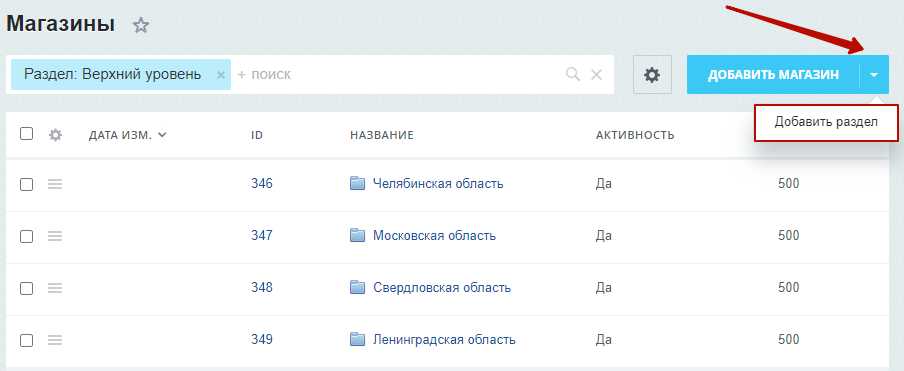Sort by 'Дата изм.' column
Viewport: 904px width, 371px height.
(x=127, y=135)
